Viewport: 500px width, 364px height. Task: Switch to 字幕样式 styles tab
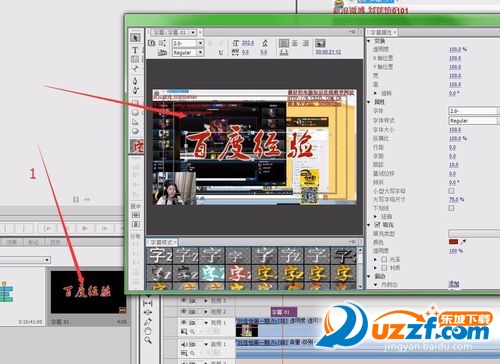coord(162,242)
